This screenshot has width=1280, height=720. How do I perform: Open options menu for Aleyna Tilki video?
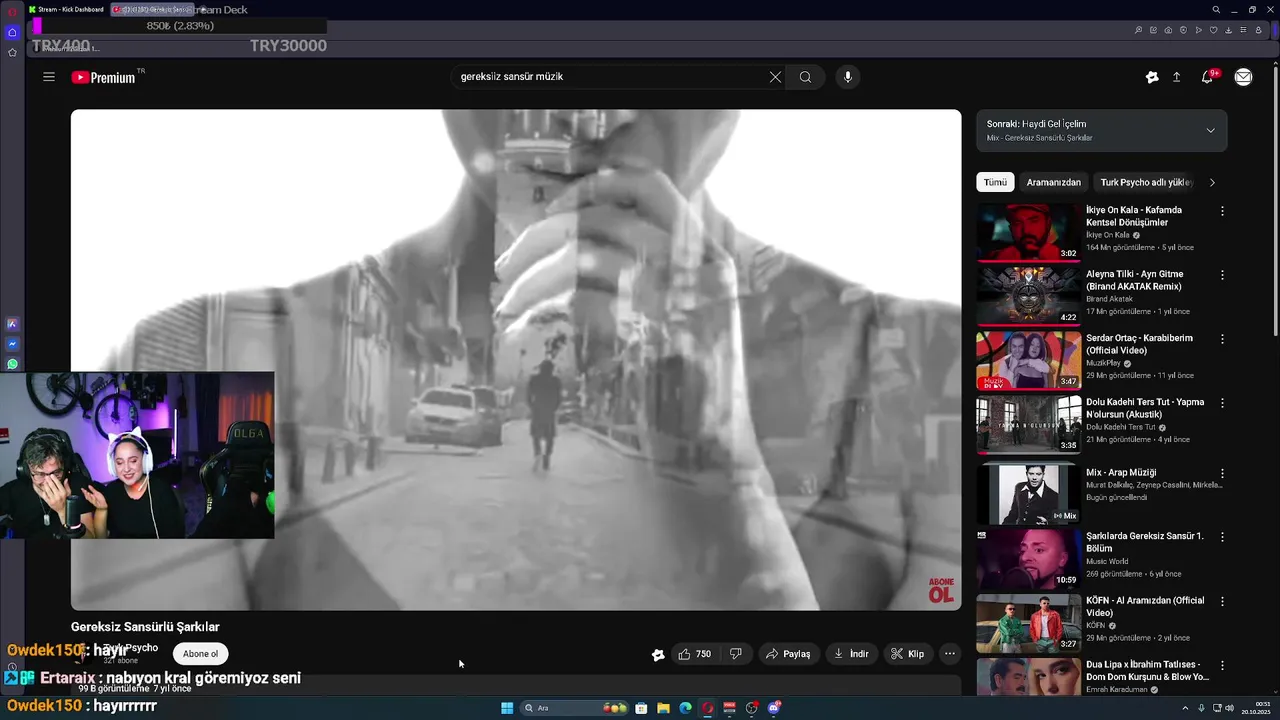[1222, 275]
